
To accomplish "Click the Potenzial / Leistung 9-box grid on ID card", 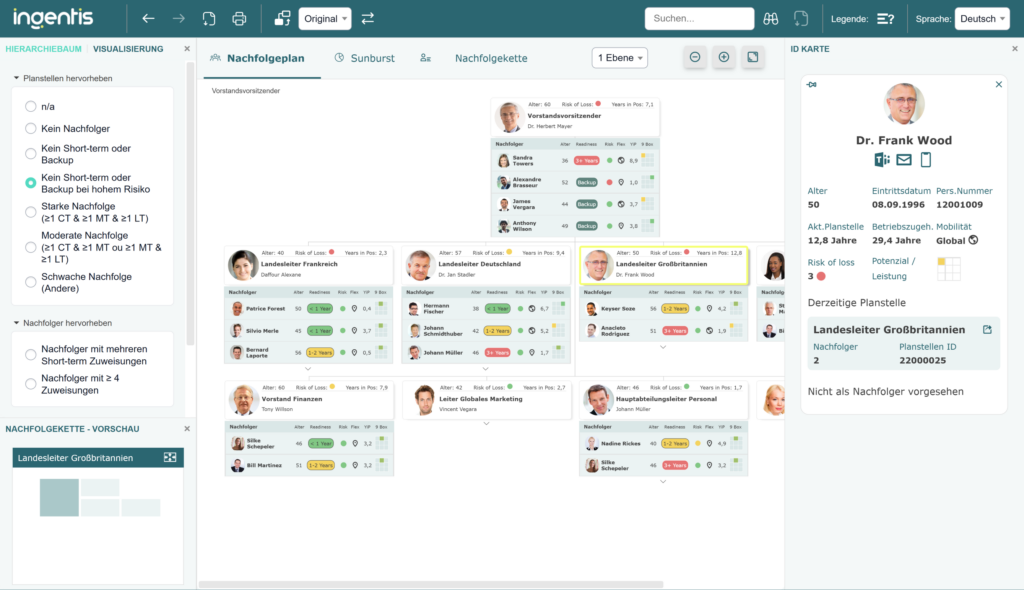I will (948, 269).
